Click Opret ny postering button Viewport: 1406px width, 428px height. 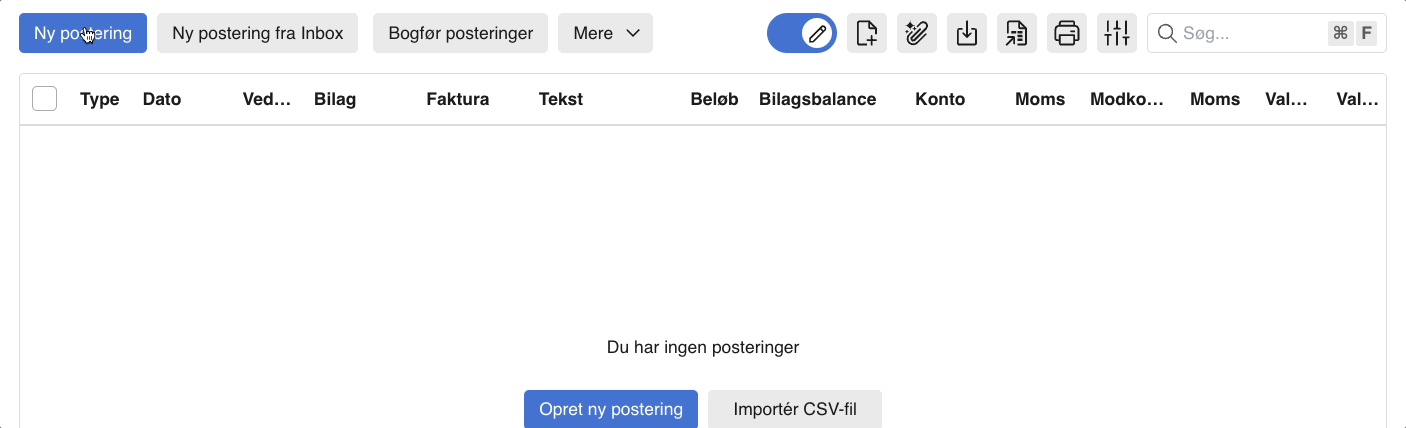(611, 409)
